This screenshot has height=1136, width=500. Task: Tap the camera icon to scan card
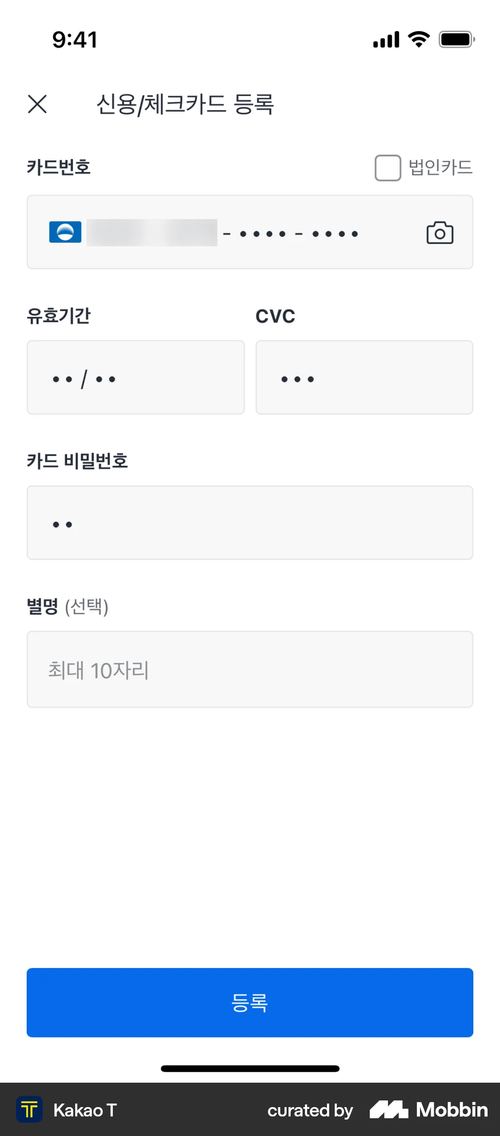[439, 233]
